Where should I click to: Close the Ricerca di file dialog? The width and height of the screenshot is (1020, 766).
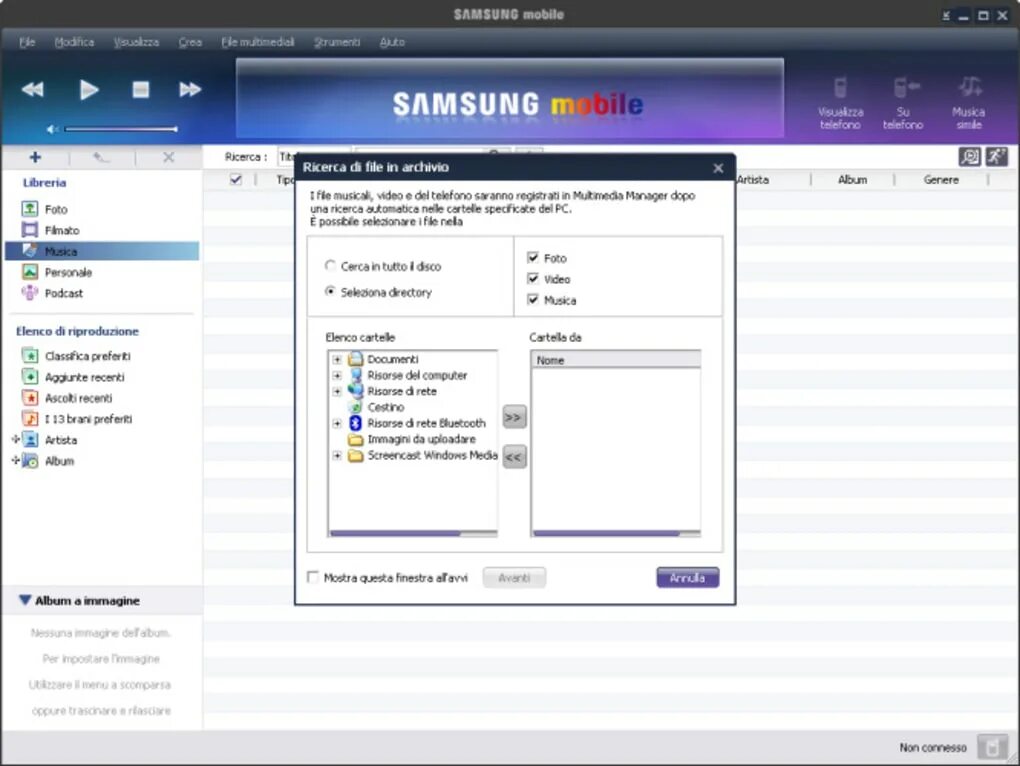coord(718,168)
